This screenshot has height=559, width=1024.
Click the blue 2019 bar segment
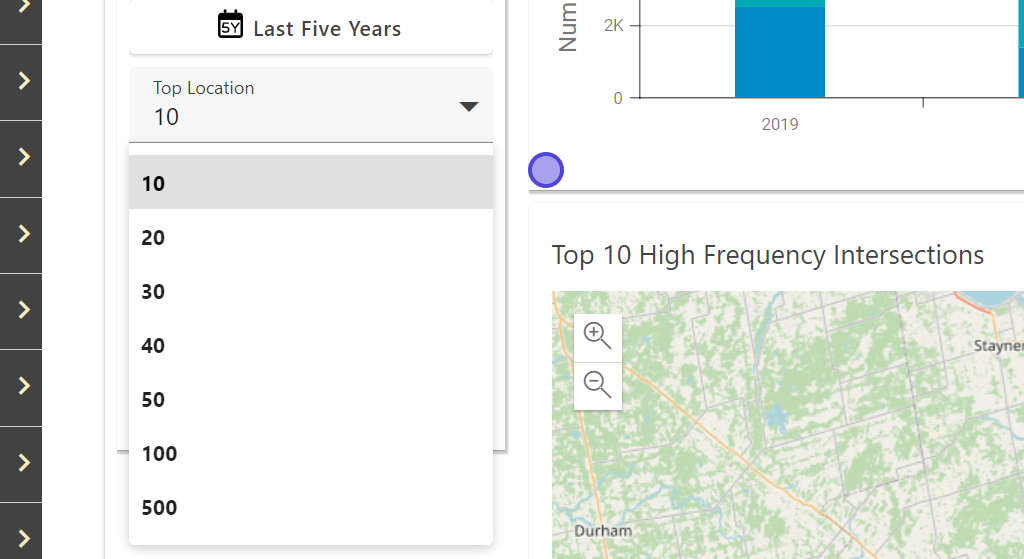coord(779,55)
